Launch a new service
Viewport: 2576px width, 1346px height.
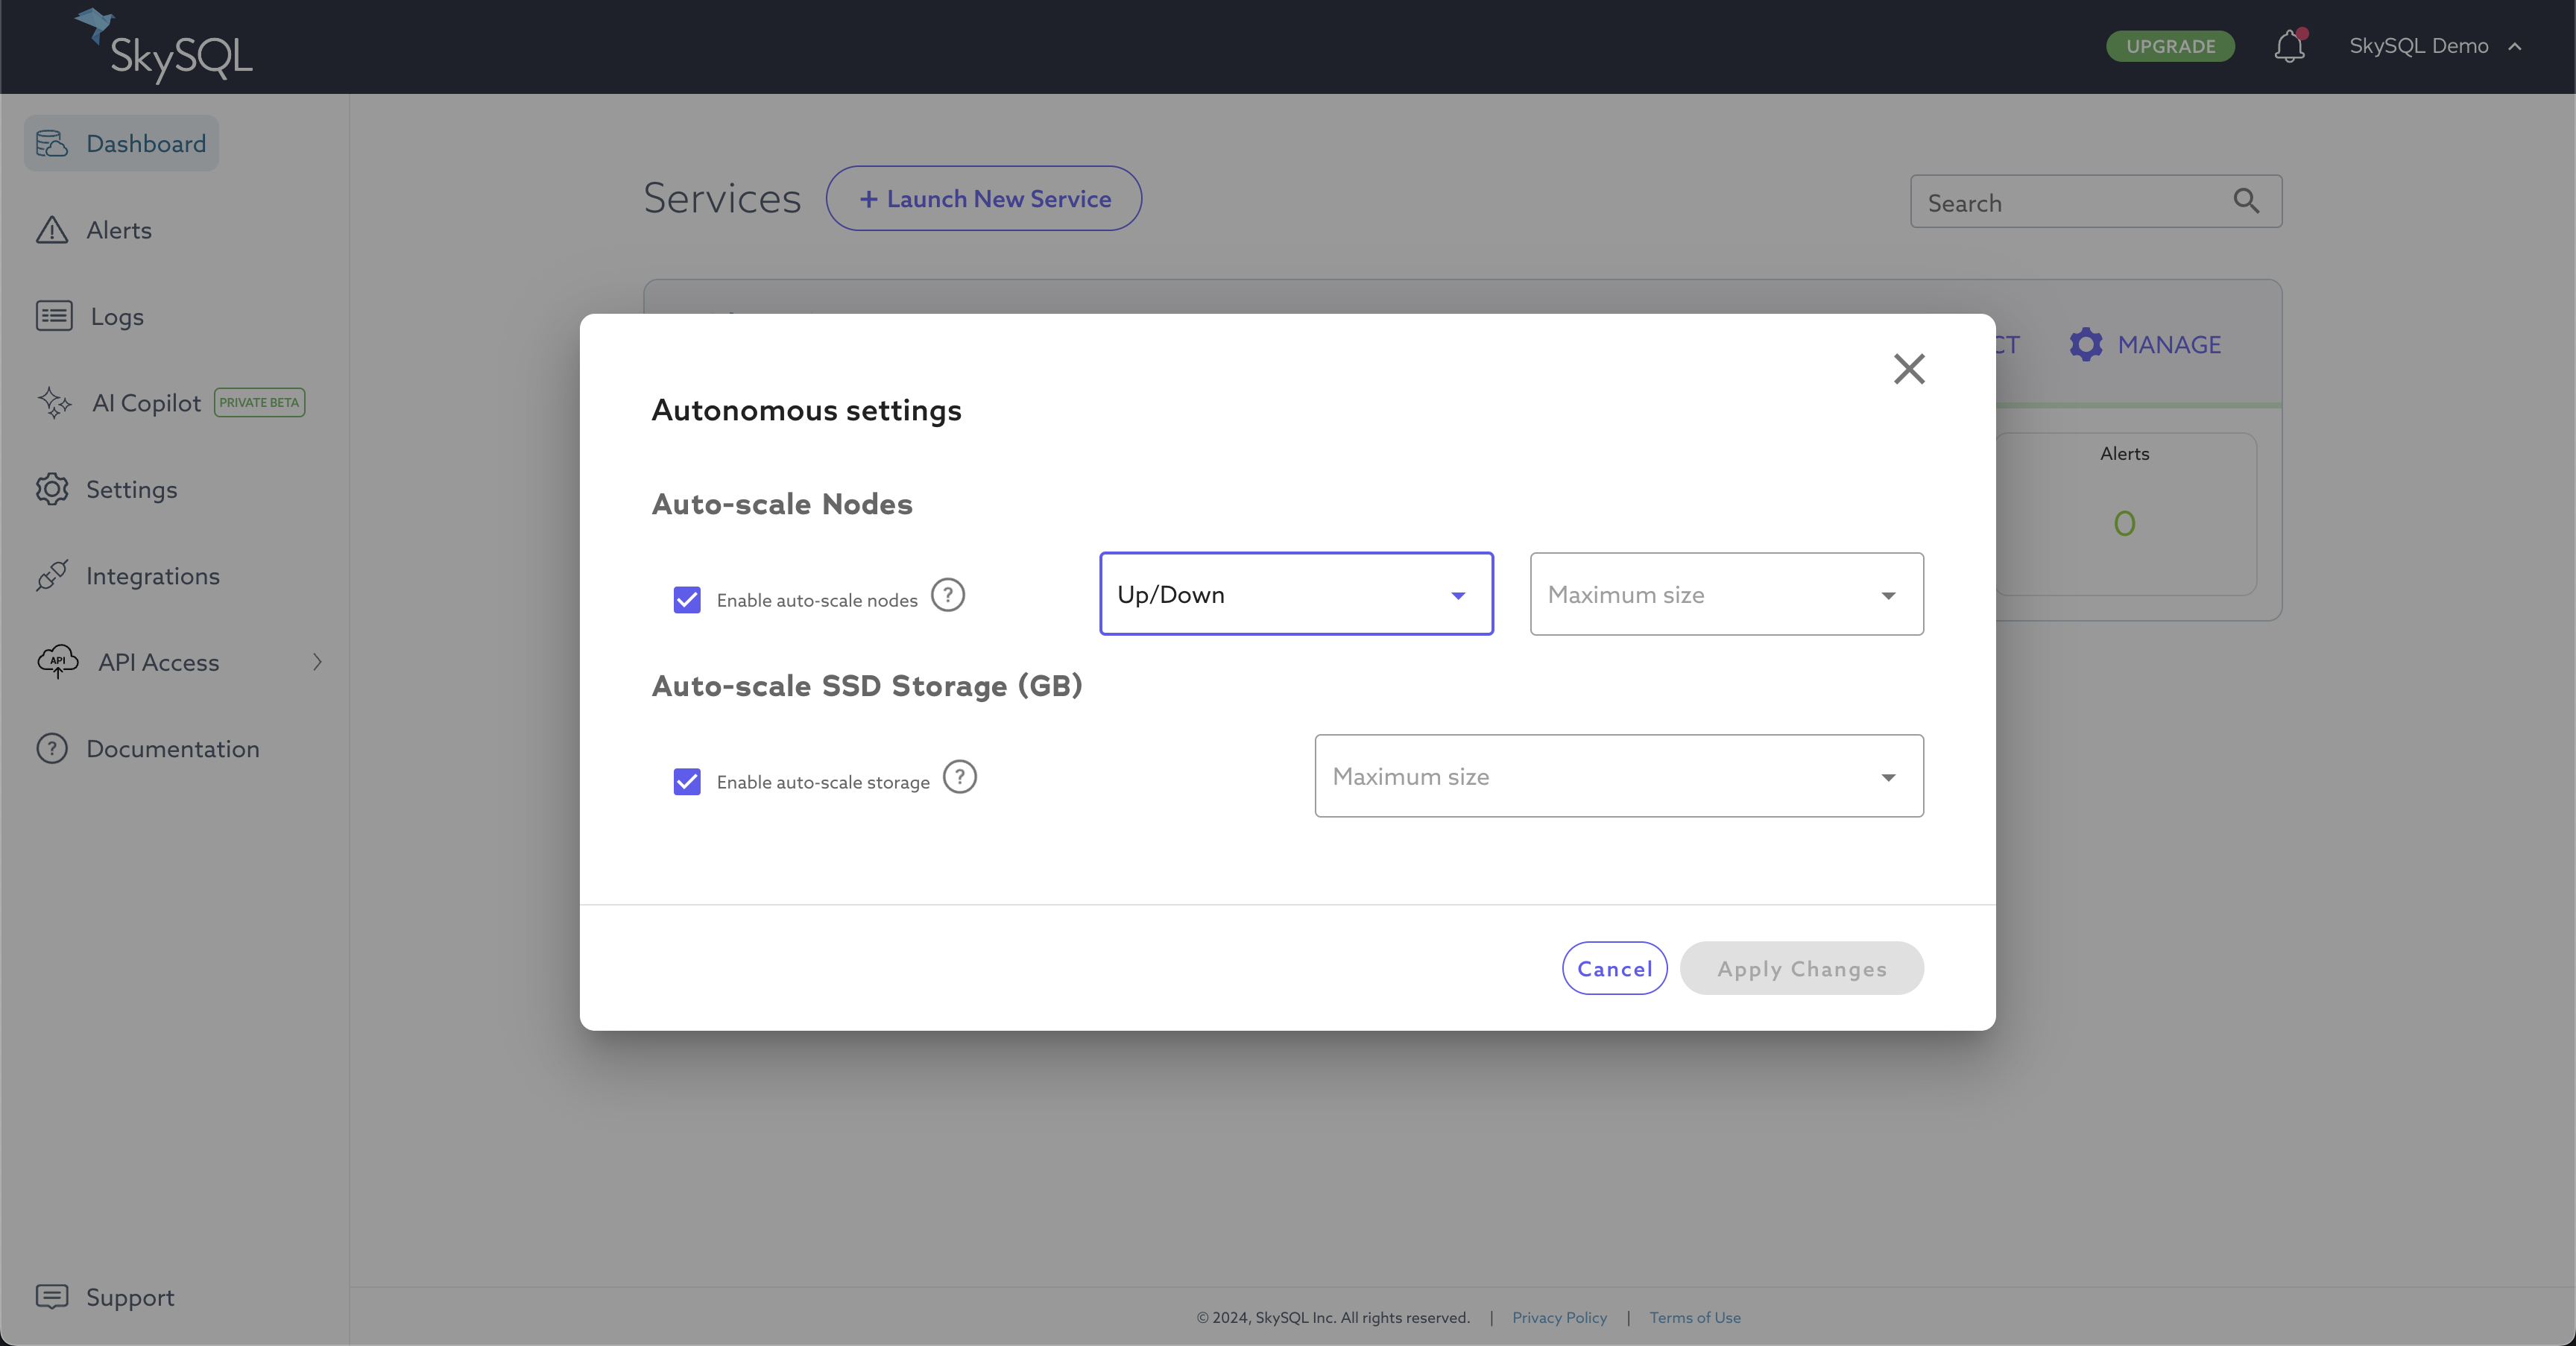pos(983,198)
